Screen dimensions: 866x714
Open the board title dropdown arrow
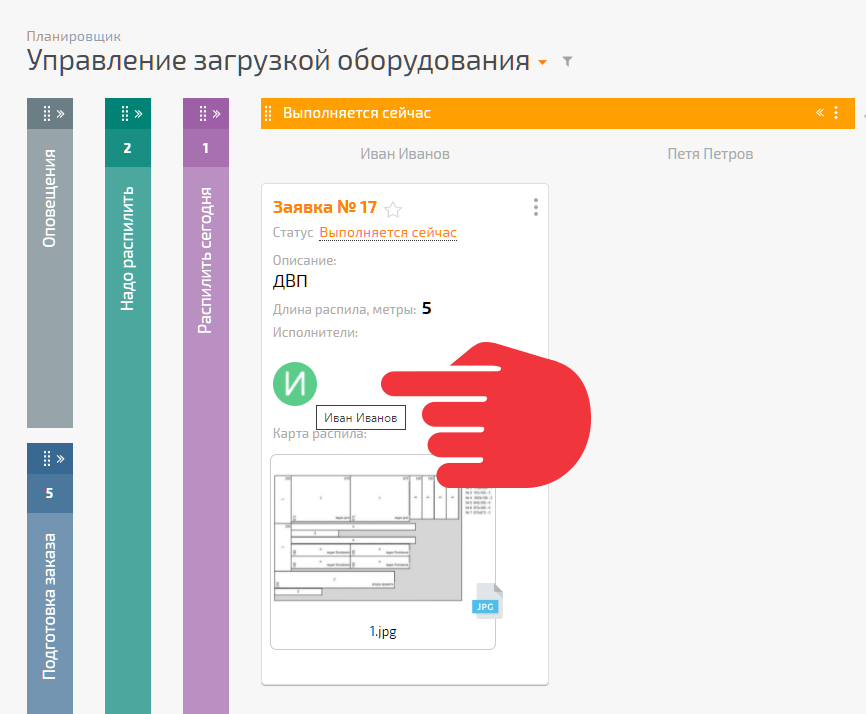(542, 62)
